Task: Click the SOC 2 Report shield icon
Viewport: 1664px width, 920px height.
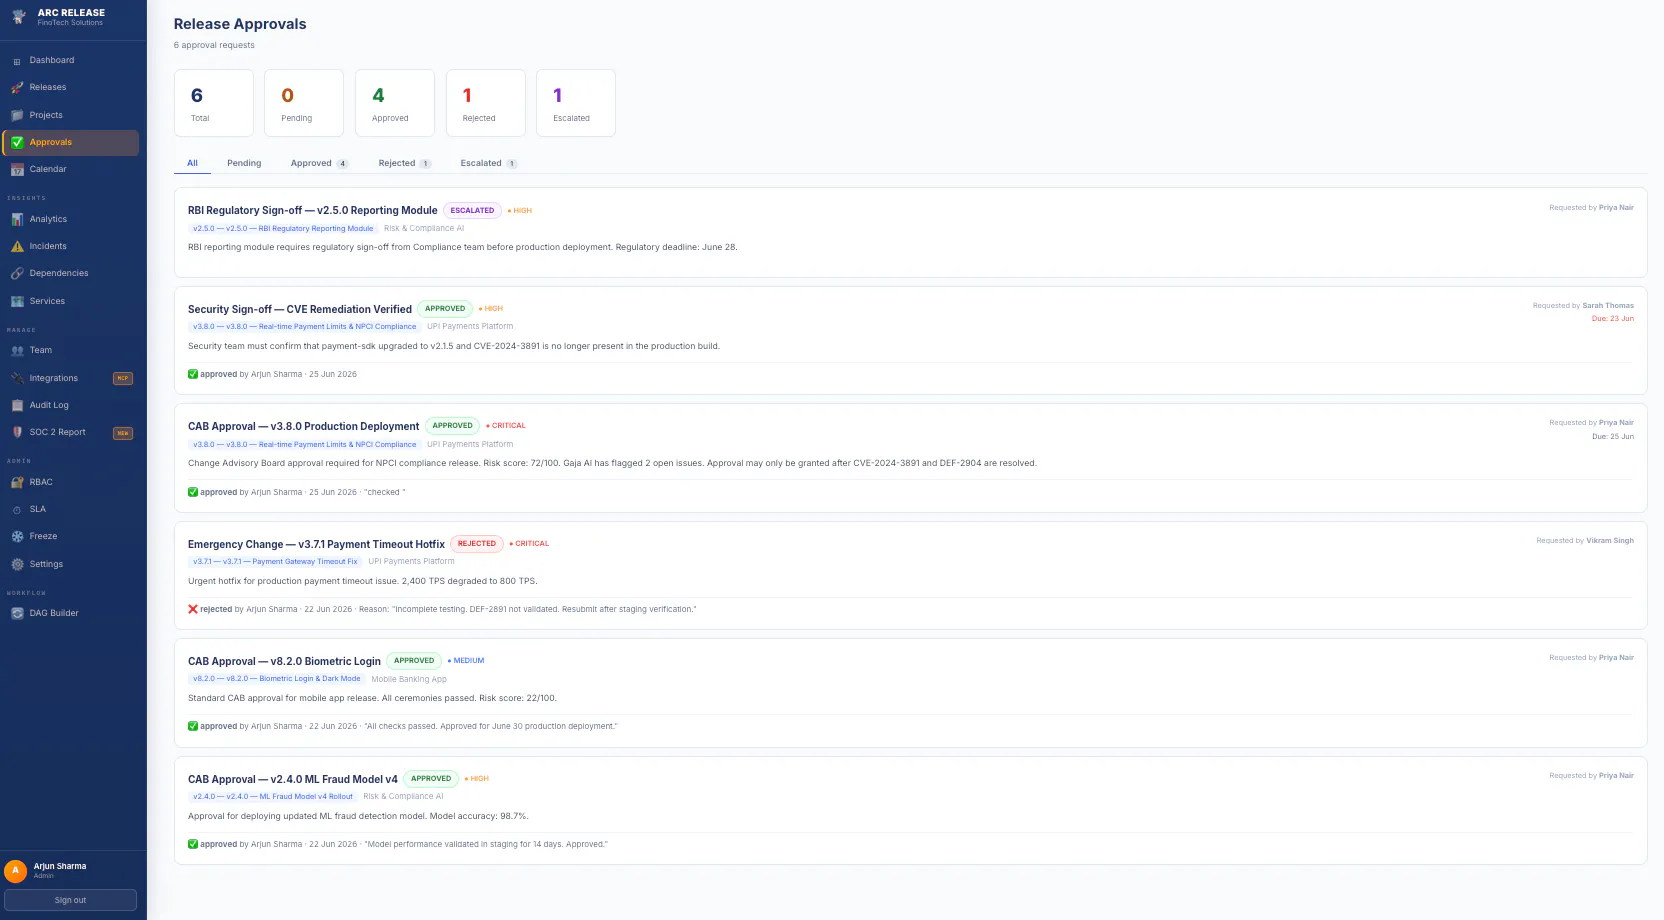Action: (17, 432)
